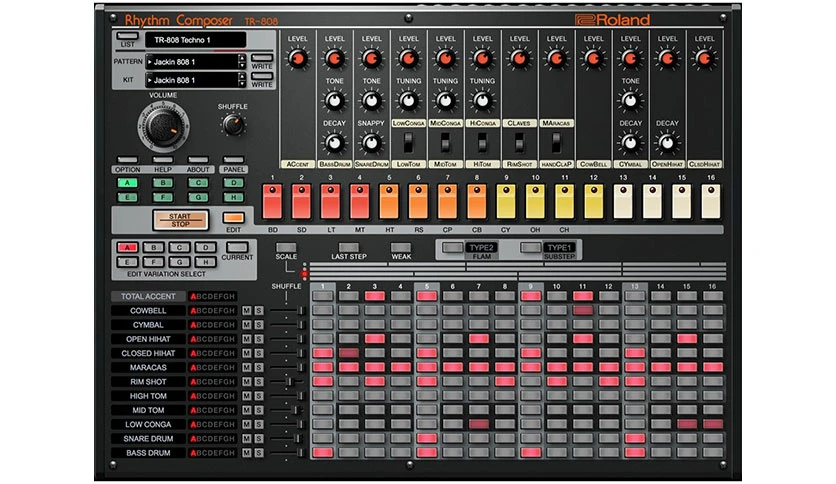Click red step pad 3 (LT)
This screenshot has height=484, width=836.
pyautogui.click(x=331, y=201)
